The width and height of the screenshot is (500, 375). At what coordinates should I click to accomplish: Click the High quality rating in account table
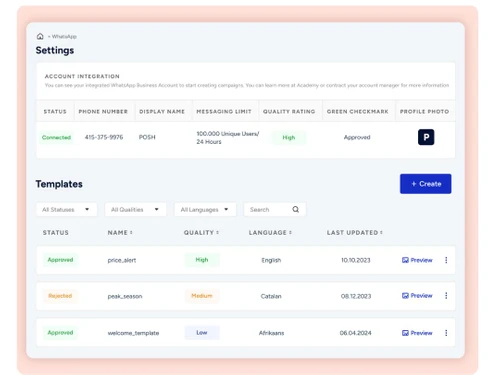(289, 137)
